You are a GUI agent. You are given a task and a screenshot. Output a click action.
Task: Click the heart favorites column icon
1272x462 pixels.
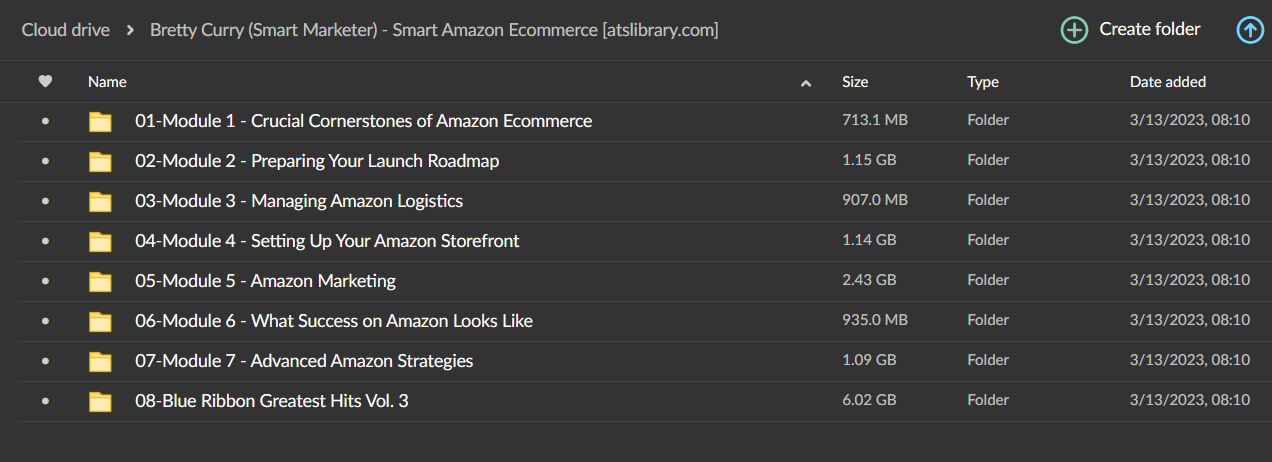coord(45,82)
